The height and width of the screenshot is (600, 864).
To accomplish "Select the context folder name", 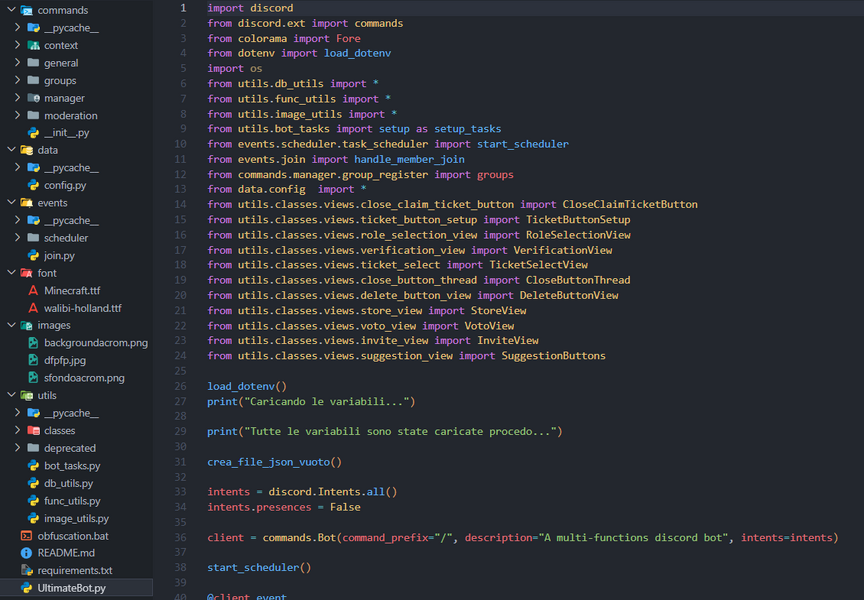I will [x=61, y=45].
